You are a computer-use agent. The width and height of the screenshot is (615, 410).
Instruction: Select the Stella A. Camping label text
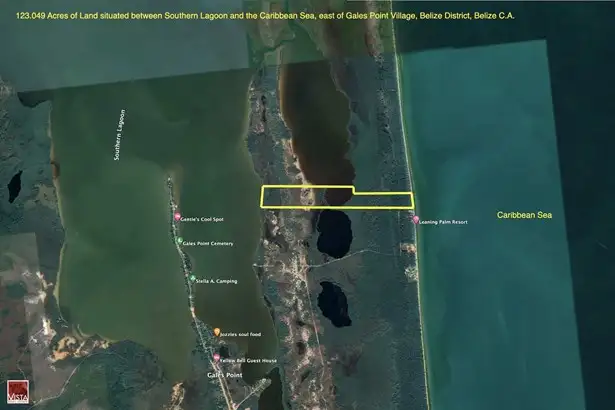pos(217,281)
